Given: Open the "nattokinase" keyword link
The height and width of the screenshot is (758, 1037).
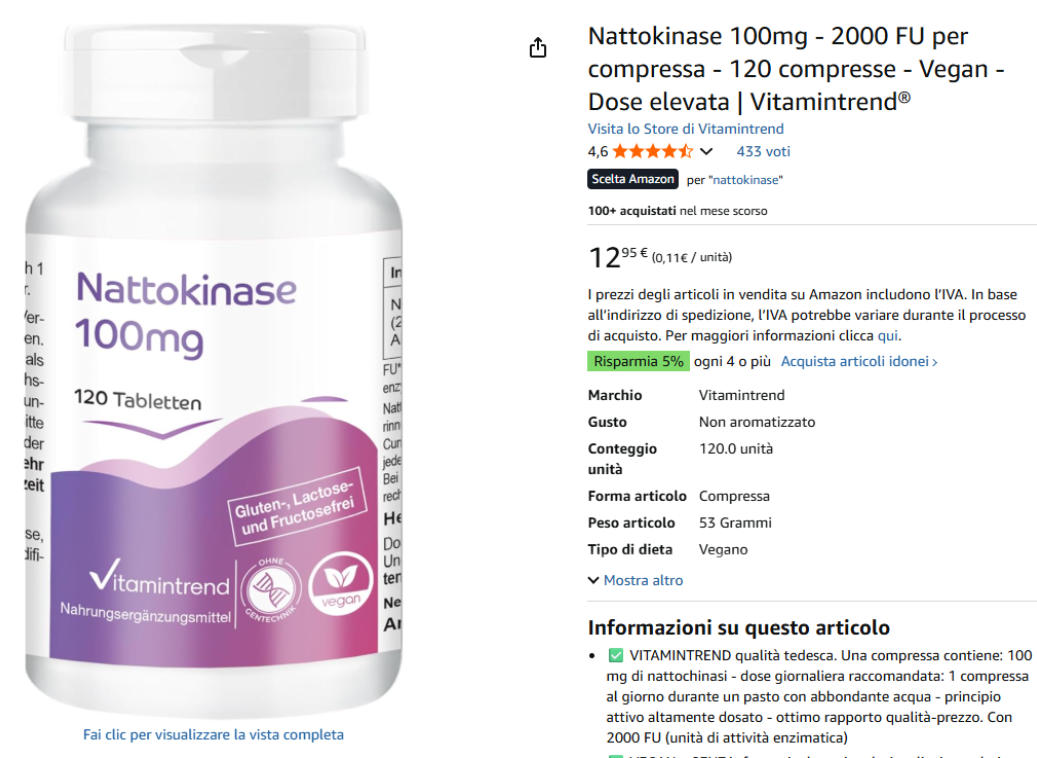Looking at the screenshot, I should point(747,180).
